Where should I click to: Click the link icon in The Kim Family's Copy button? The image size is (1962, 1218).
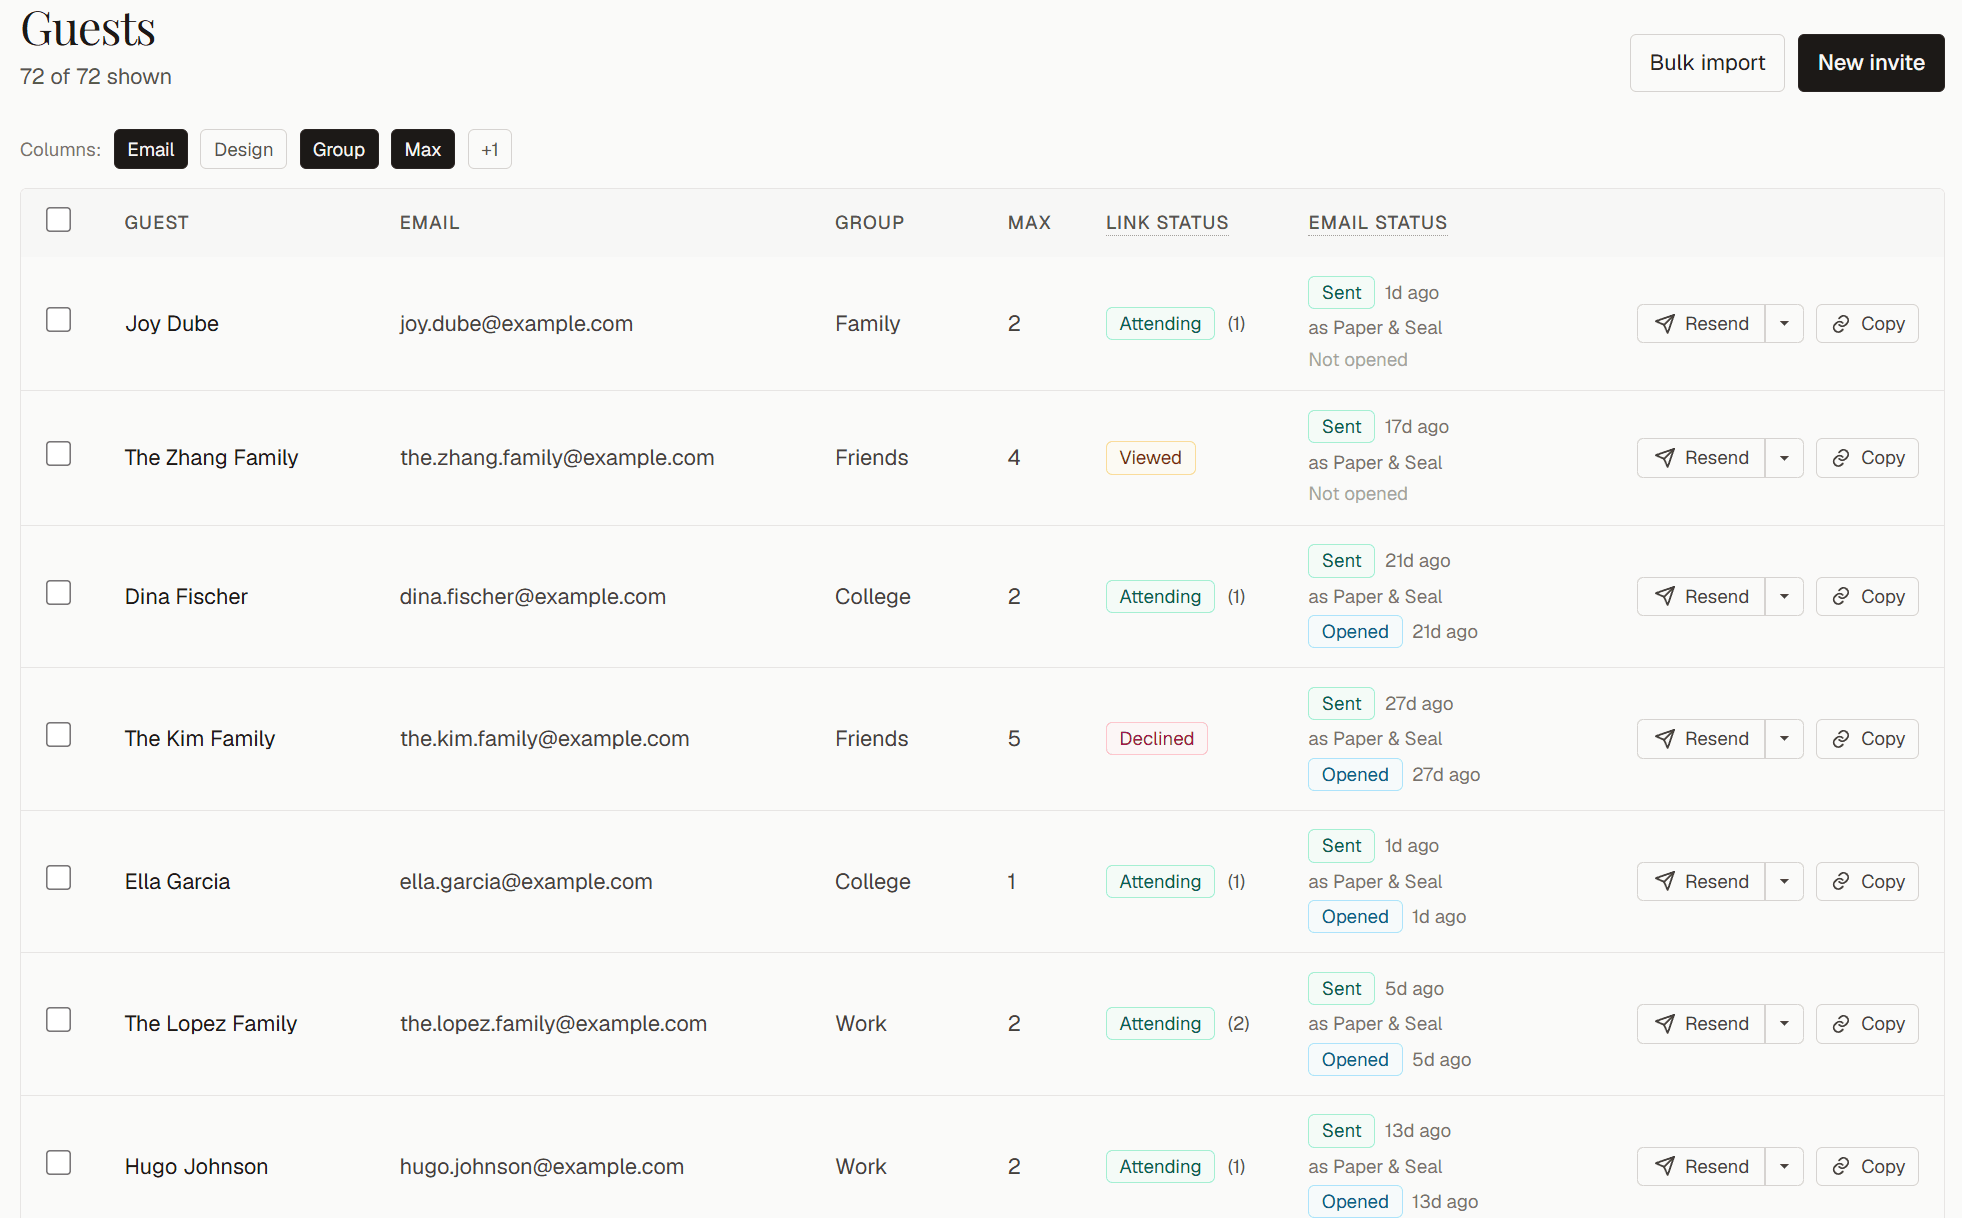(x=1841, y=739)
